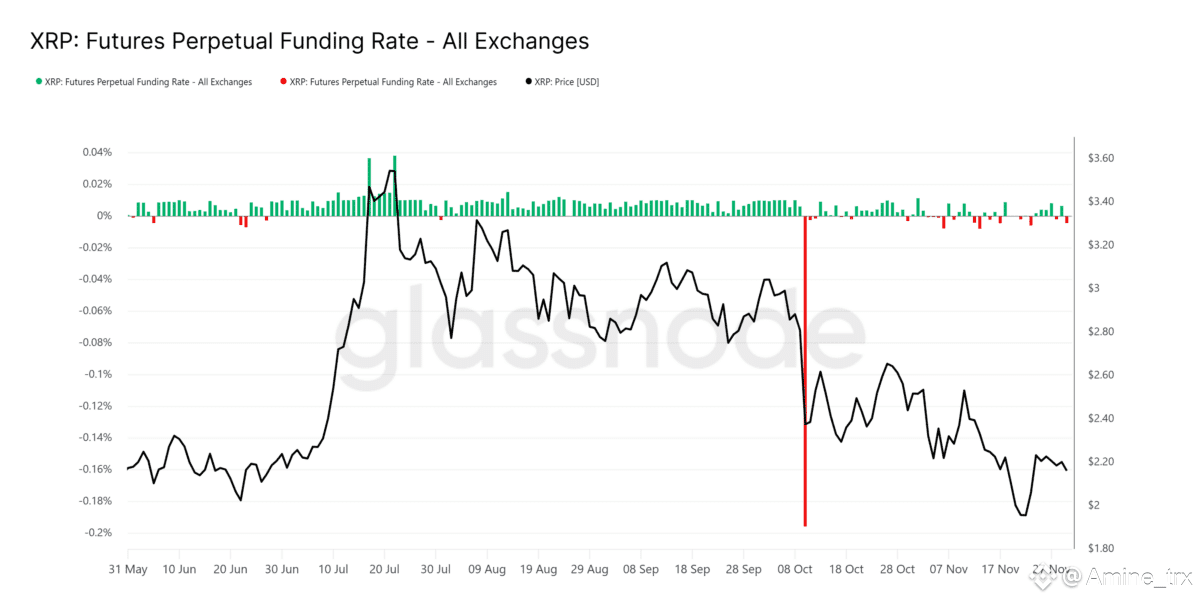Toggle the XRP: Price [USD] legend entry

tap(561, 82)
